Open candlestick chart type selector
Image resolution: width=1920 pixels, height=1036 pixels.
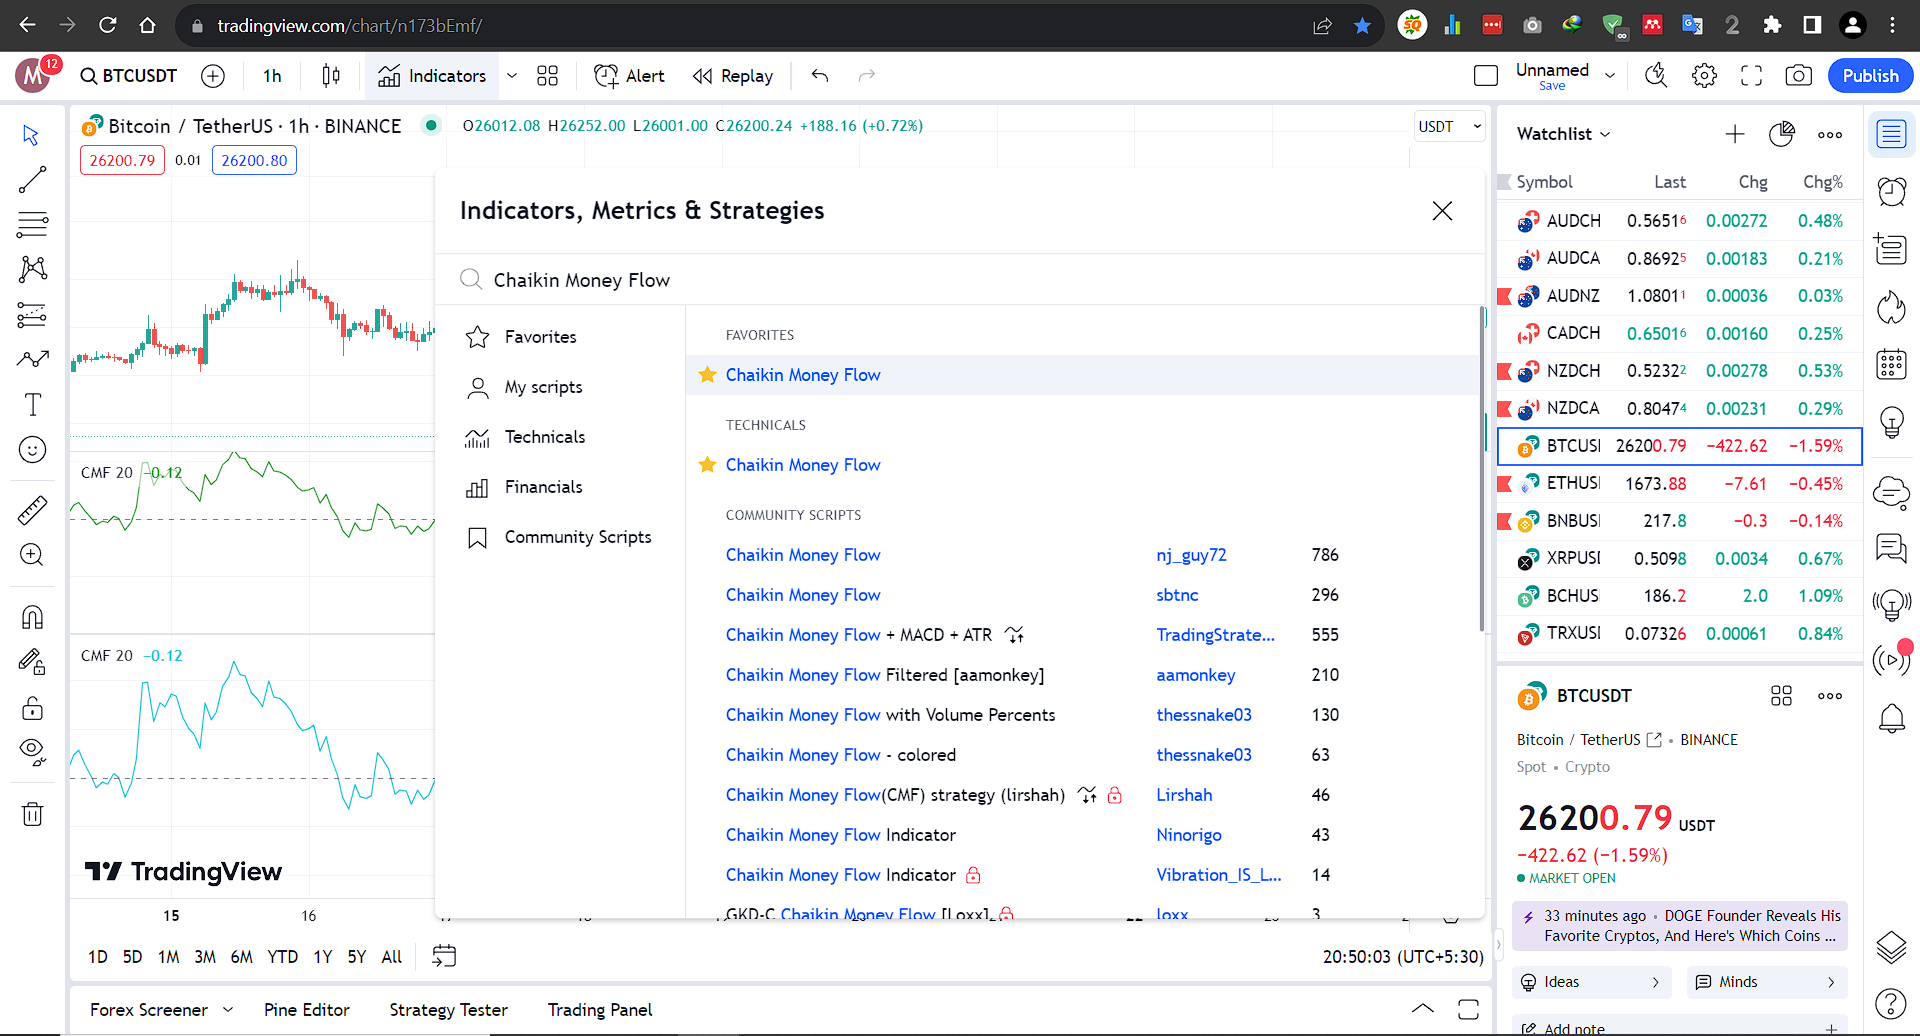(331, 76)
